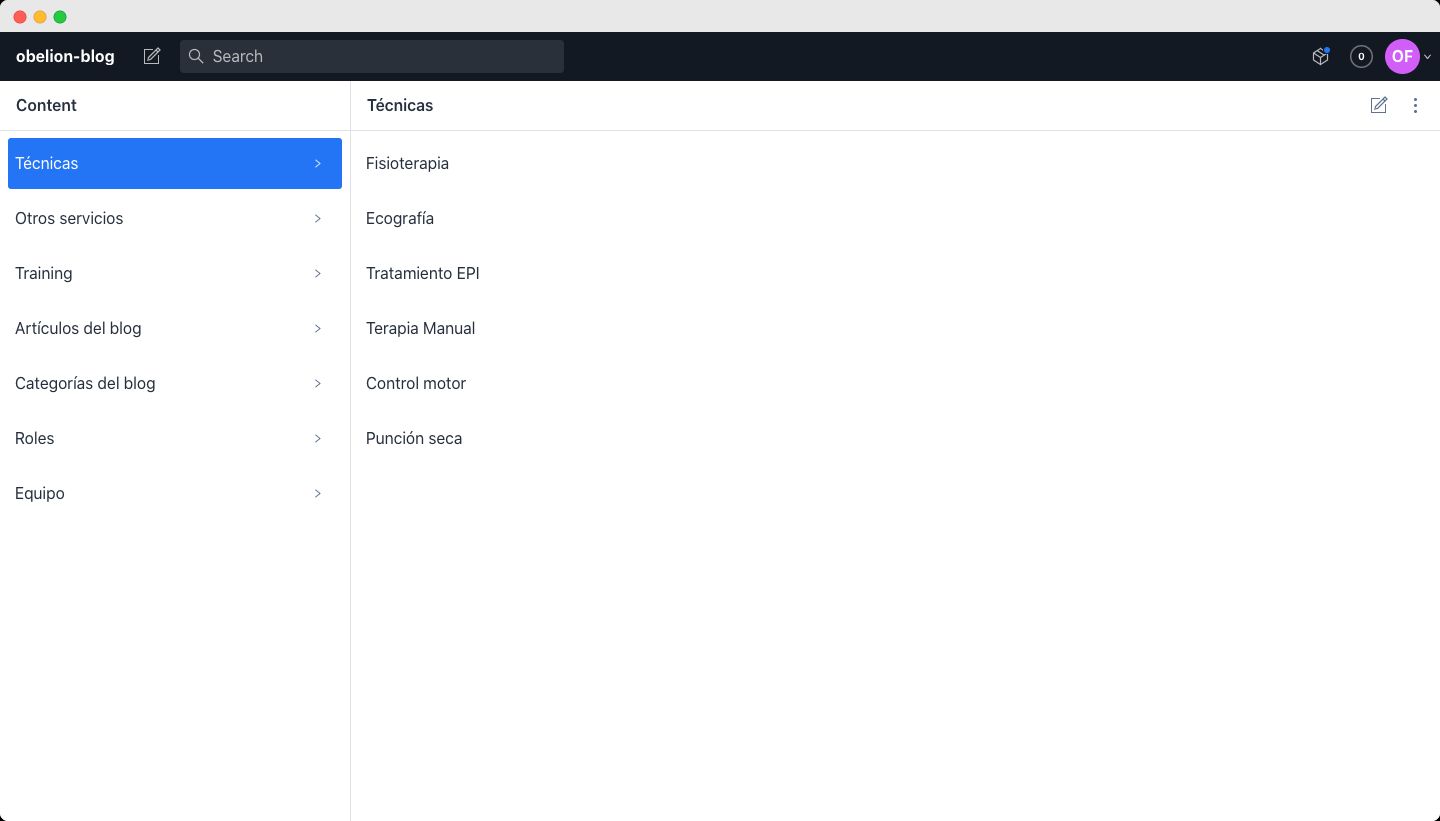Screen dimensions: 1440x821
Task: Open Artículos del blog list
Action: pyautogui.click(x=175, y=328)
